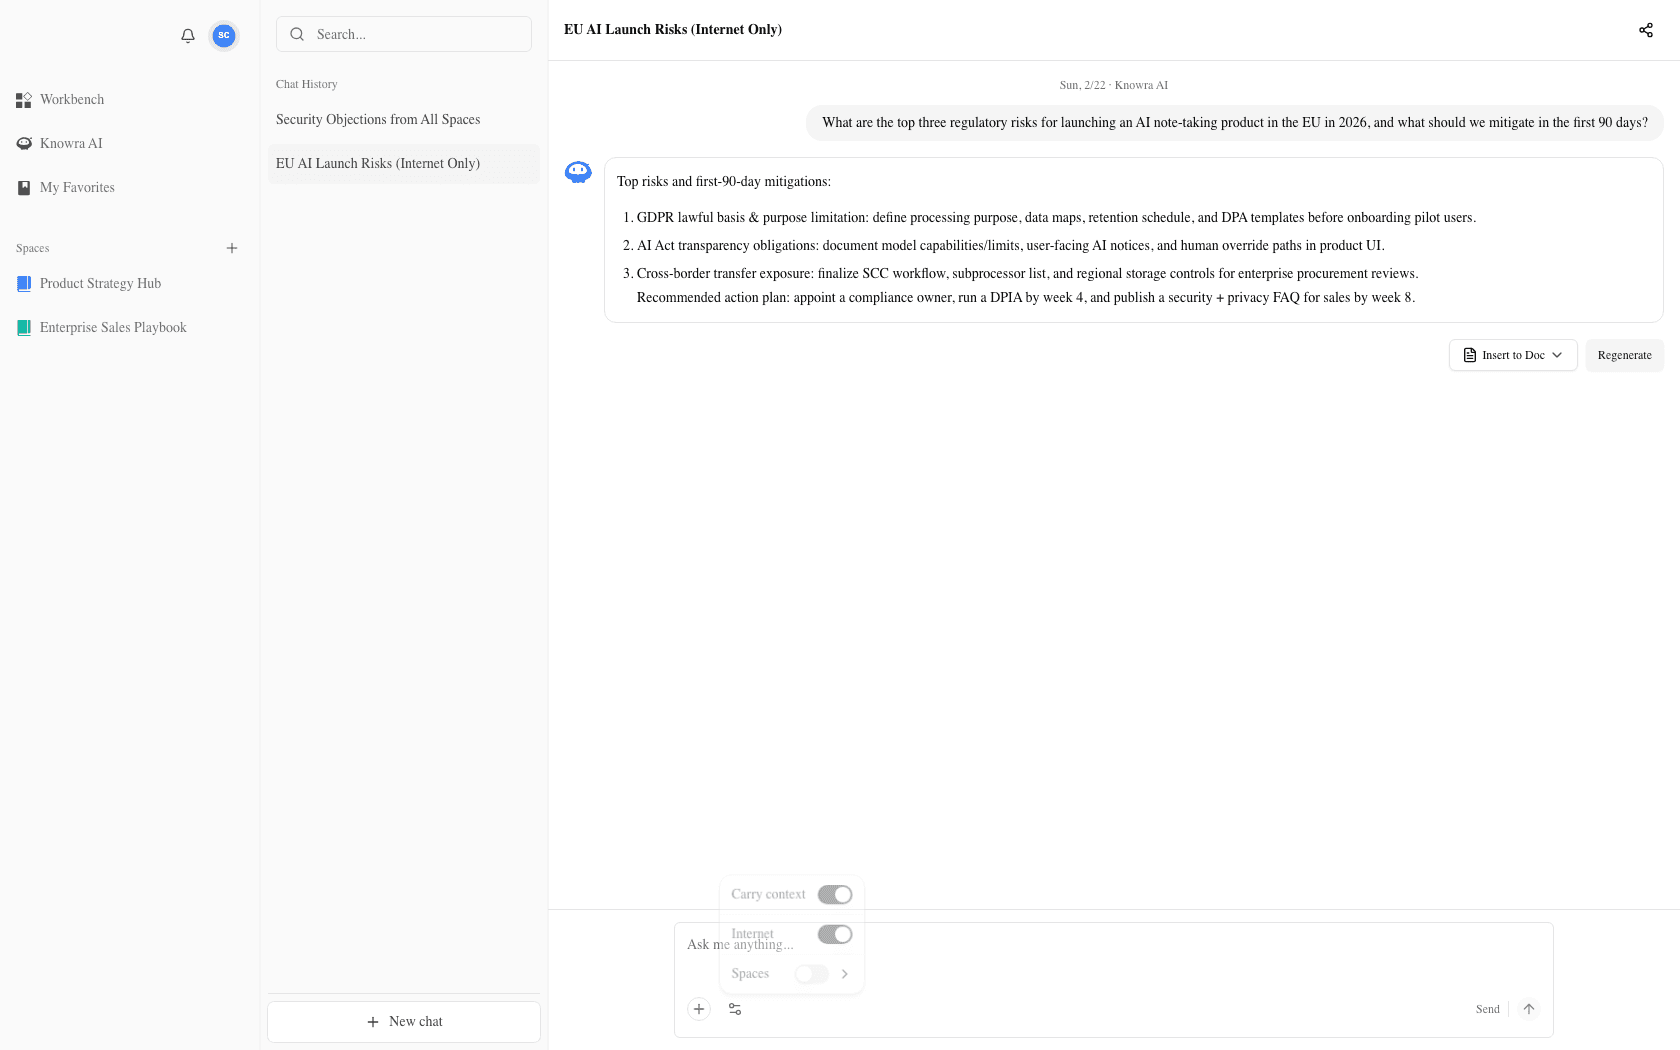Image resolution: width=1680 pixels, height=1050 pixels.
Task: Open the Insert to Doc dropdown
Action: tap(1512, 355)
